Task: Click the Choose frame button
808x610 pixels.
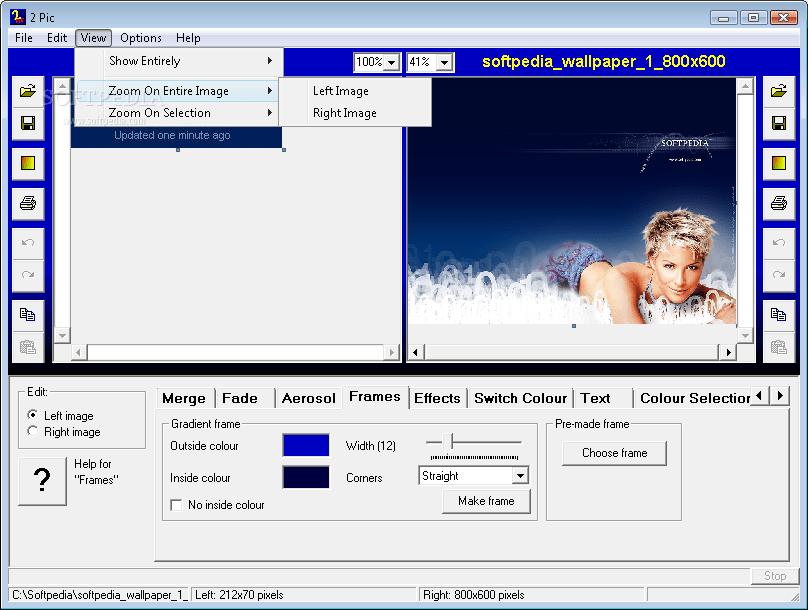Action: click(614, 453)
